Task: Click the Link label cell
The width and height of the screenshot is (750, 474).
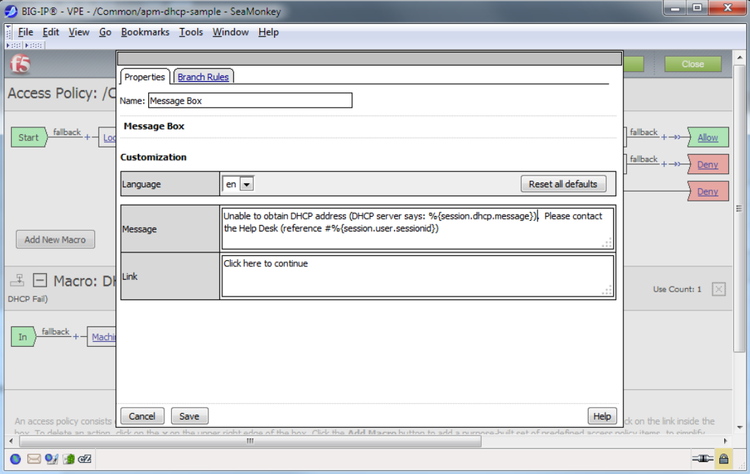Action: tap(170, 276)
